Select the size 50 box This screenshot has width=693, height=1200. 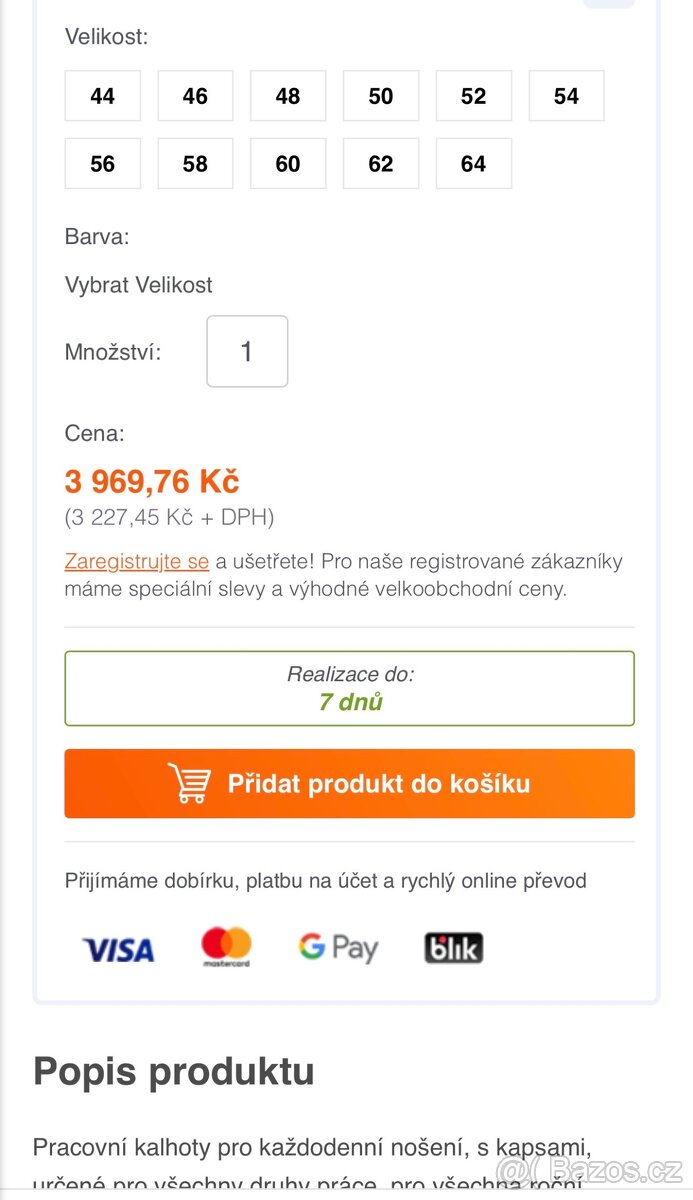[381, 96]
